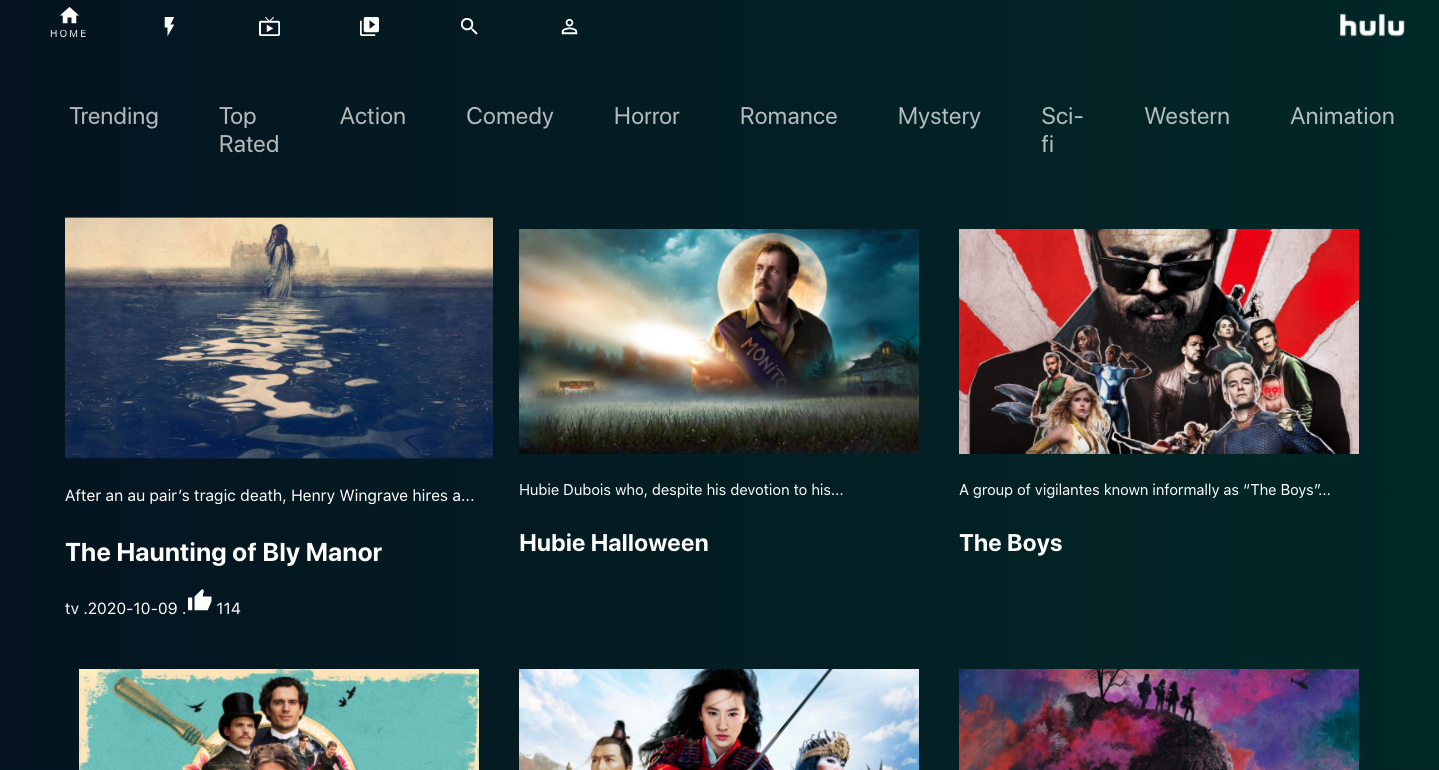Open the live TV icon

[269, 27]
